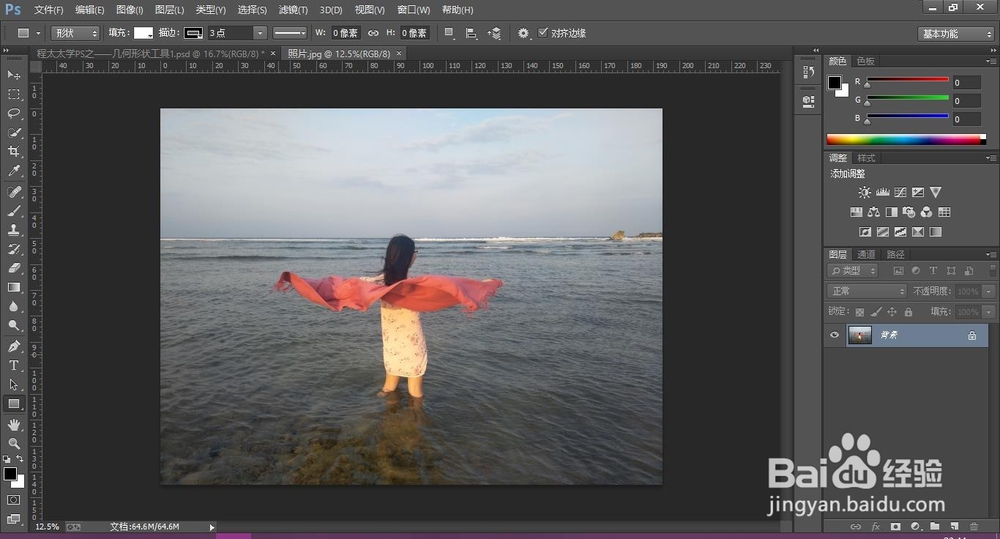The image size is (1000, 539).
Task: Add a layer mask
Action: [895, 527]
